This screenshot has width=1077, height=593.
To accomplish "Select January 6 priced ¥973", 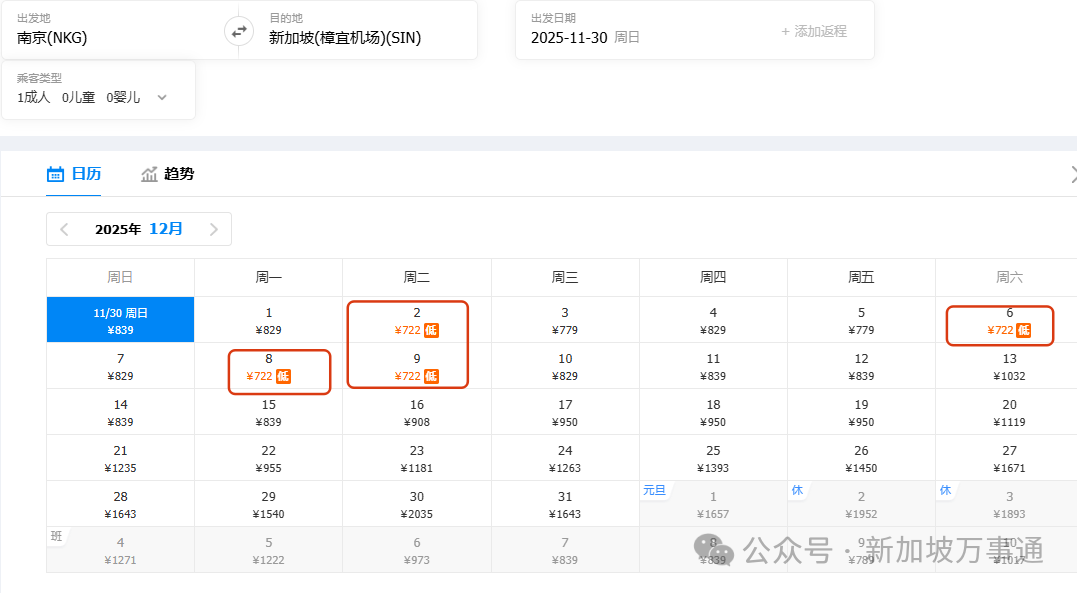I will tap(417, 550).
